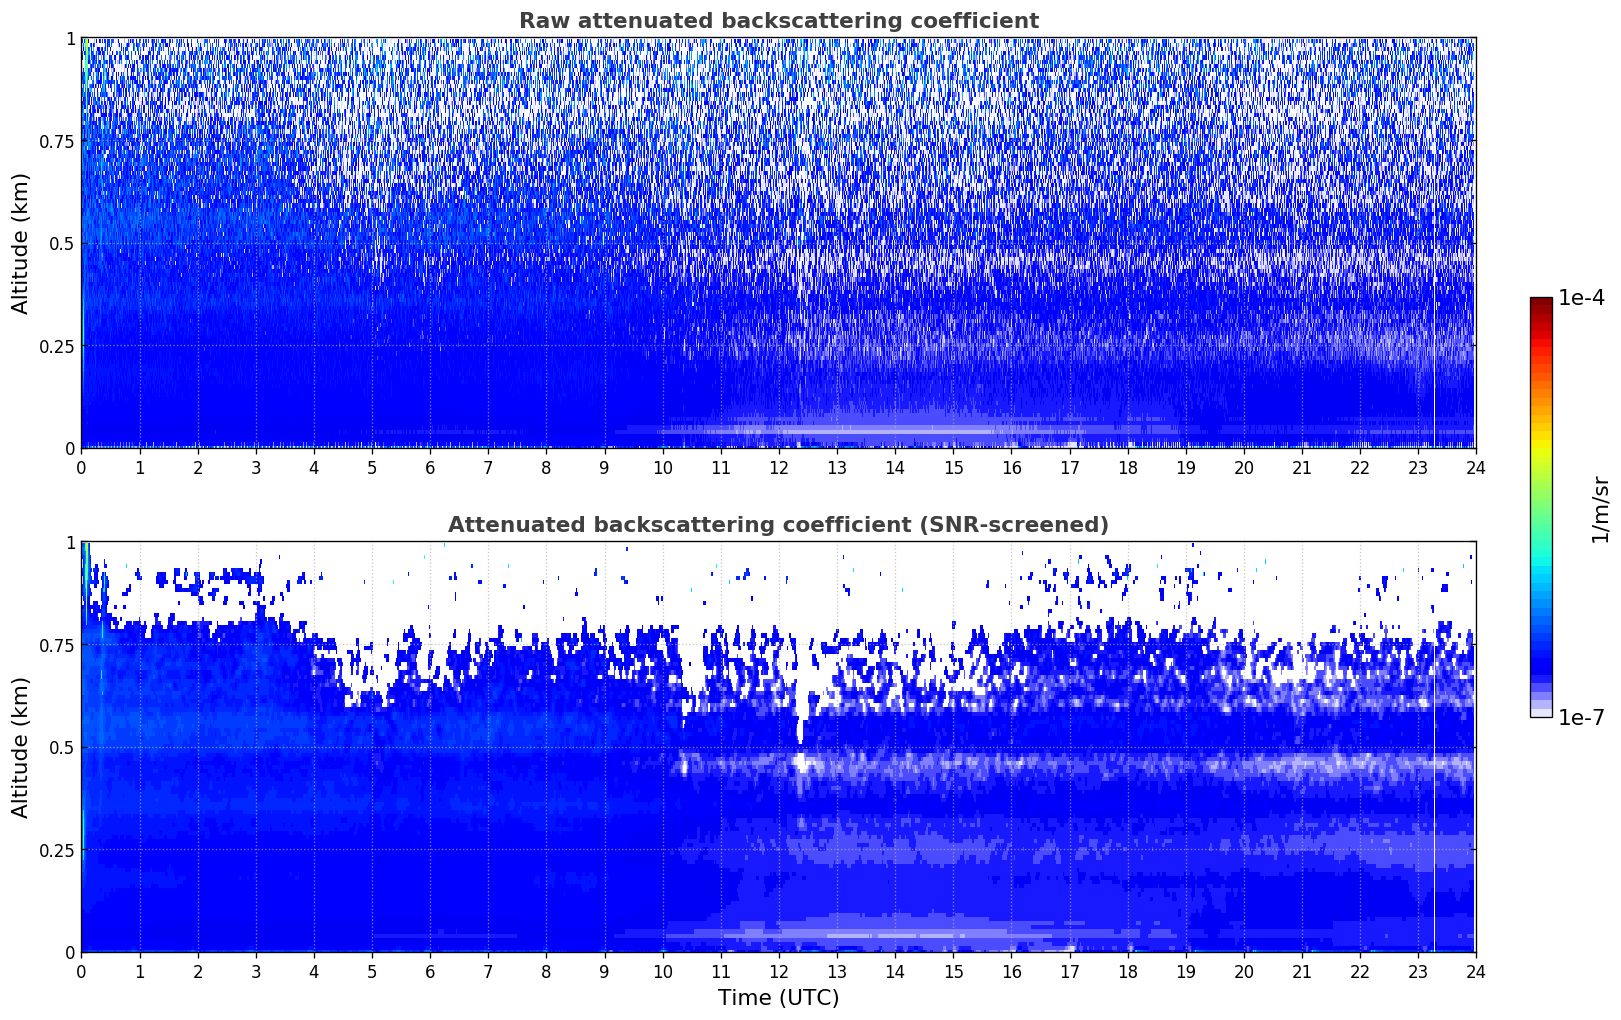This screenshot has height=1020, width=1621.
Task: Click the 0.75 altitude tick on the SNR-screened plot
Action: point(56,646)
